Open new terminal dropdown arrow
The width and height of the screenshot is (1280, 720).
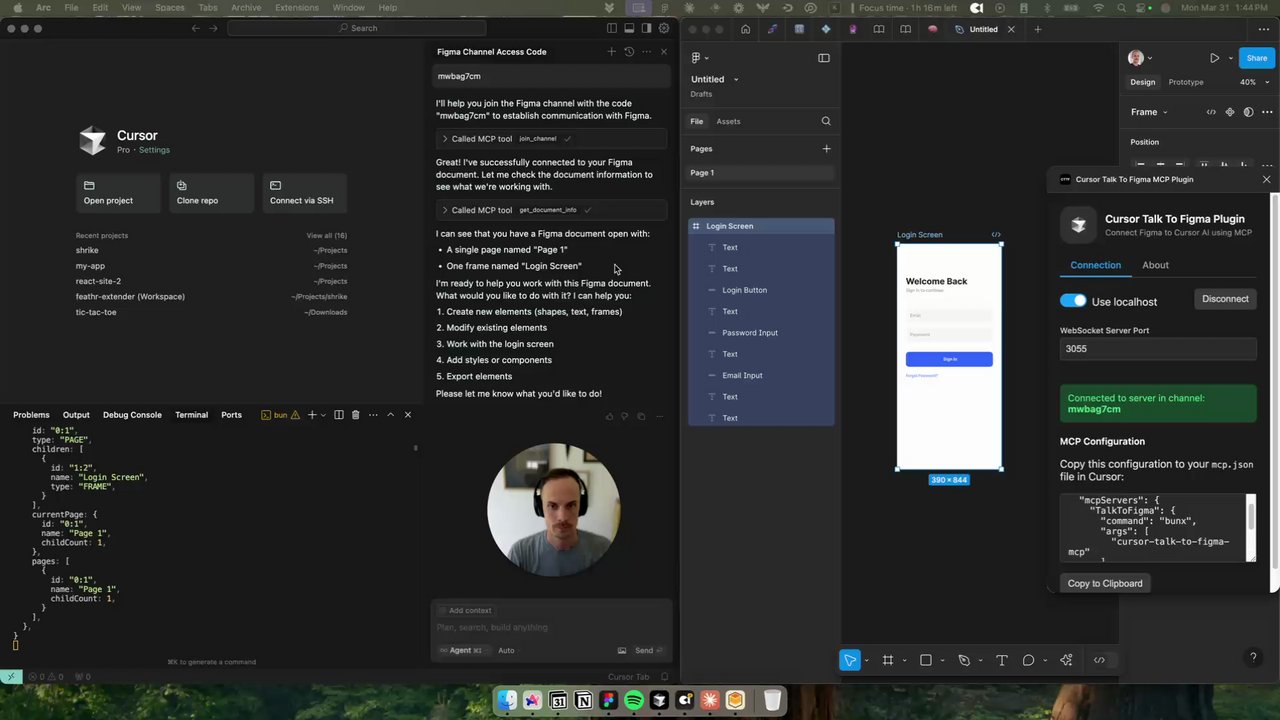point(323,415)
